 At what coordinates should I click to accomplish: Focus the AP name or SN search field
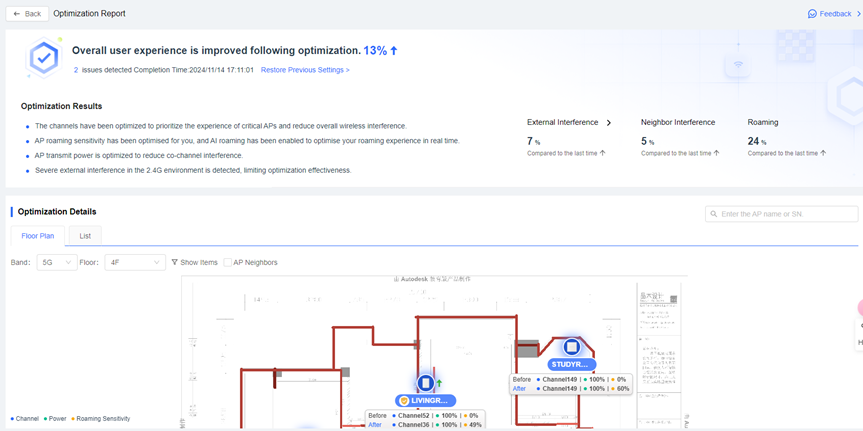pyautogui.click(x=786, y=214)
